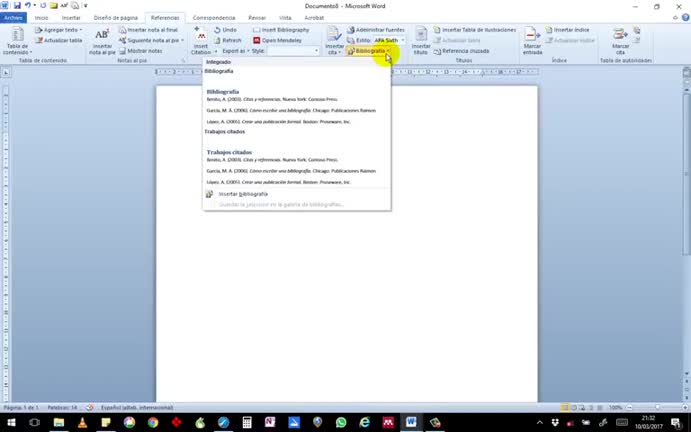Open File Explorer from the taskbar
This screenshot has width=691, height=432.
click(x=59, y=422)
